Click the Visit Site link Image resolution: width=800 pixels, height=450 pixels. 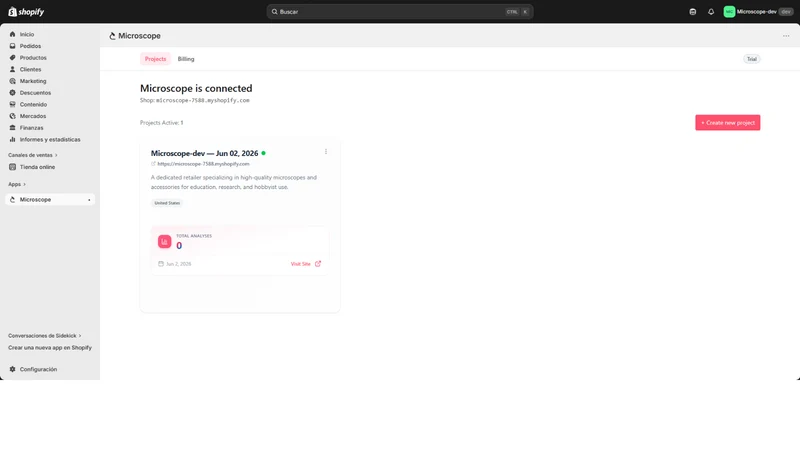301,264
